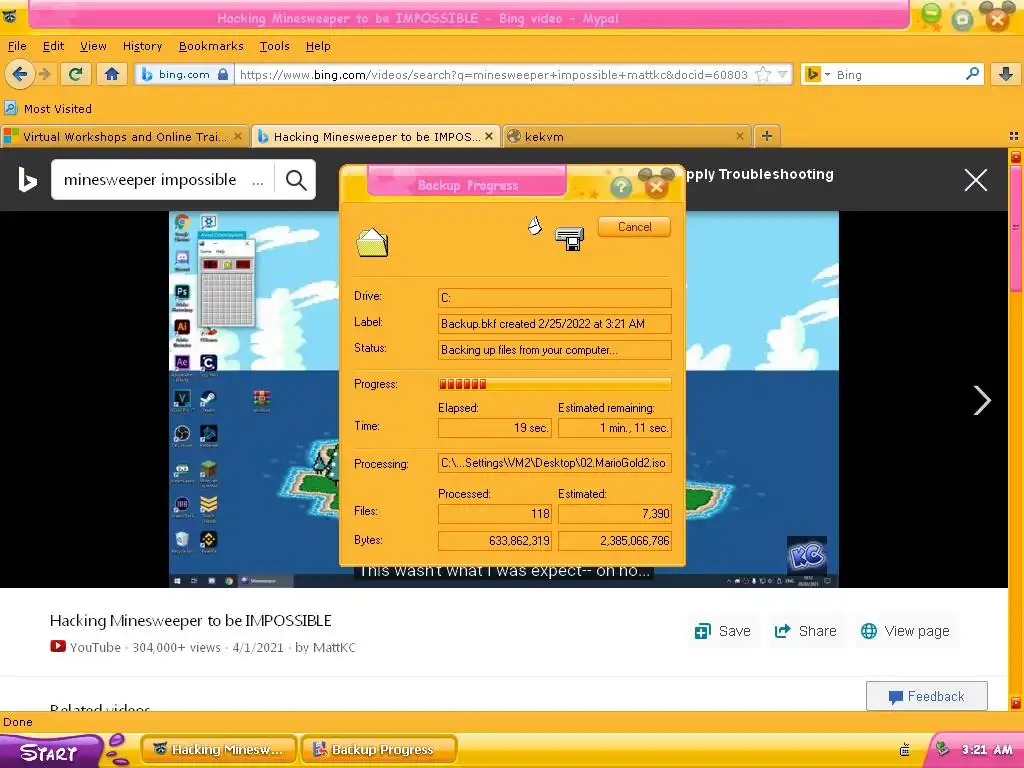The width and height of the screenshot is (1024, 768).
Task: Click the Bytes Processed 633,862,319 value
Action: point(495,541)
